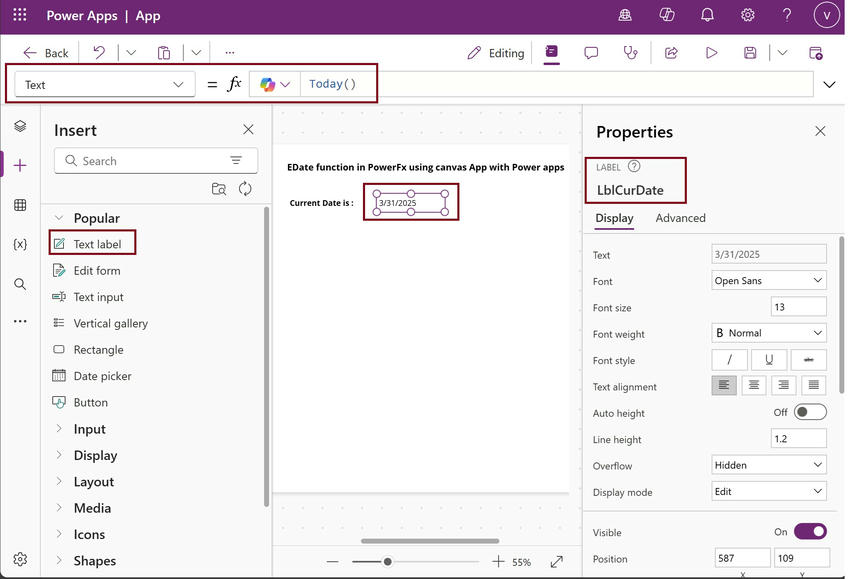Screen dimensions: 850x579
Task: Click the Share icon
Action: [x=671, y=53]
